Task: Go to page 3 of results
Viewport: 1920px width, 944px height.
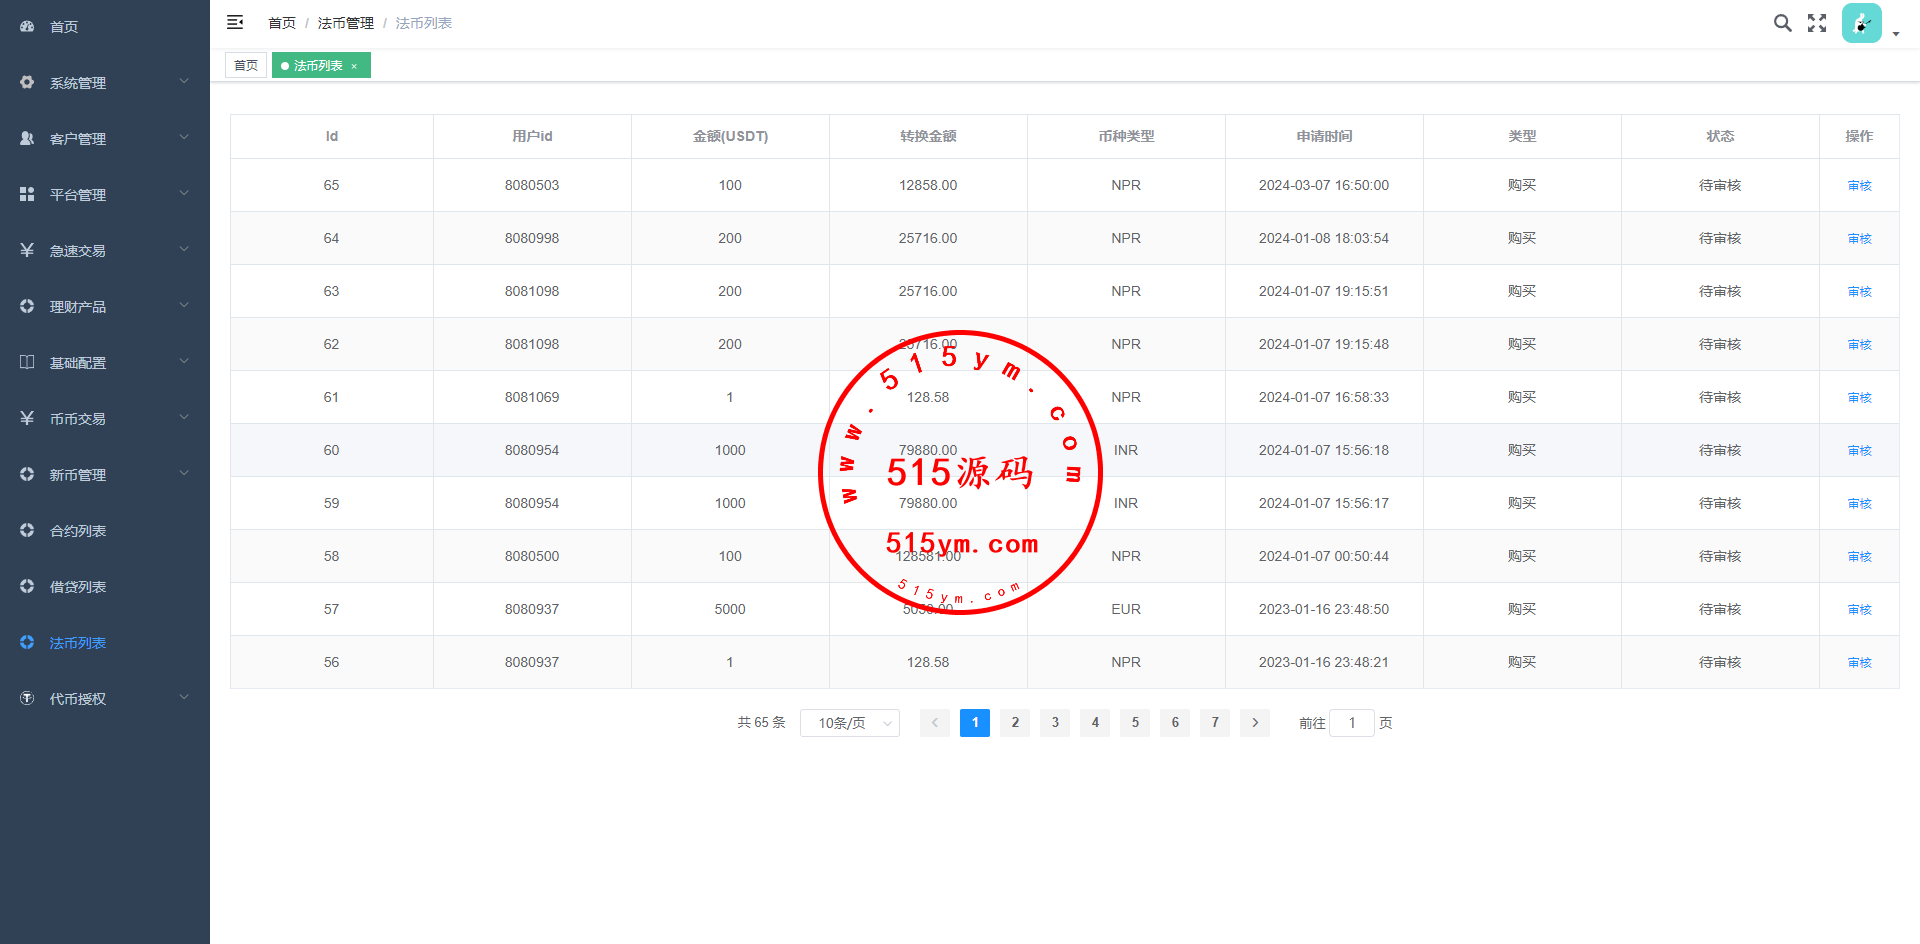Action: pyautogui.click(x=1055, y=723)
